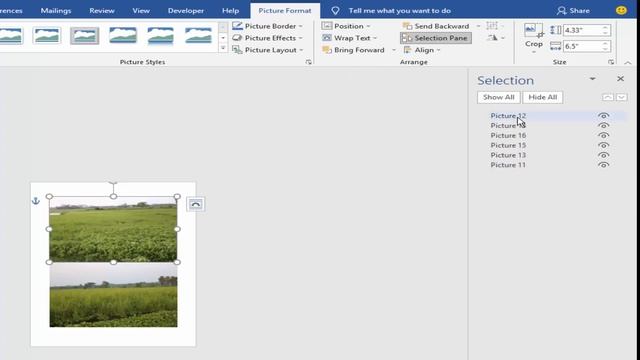
Task: Switch to the Review tab
Action: coord(102,11)
